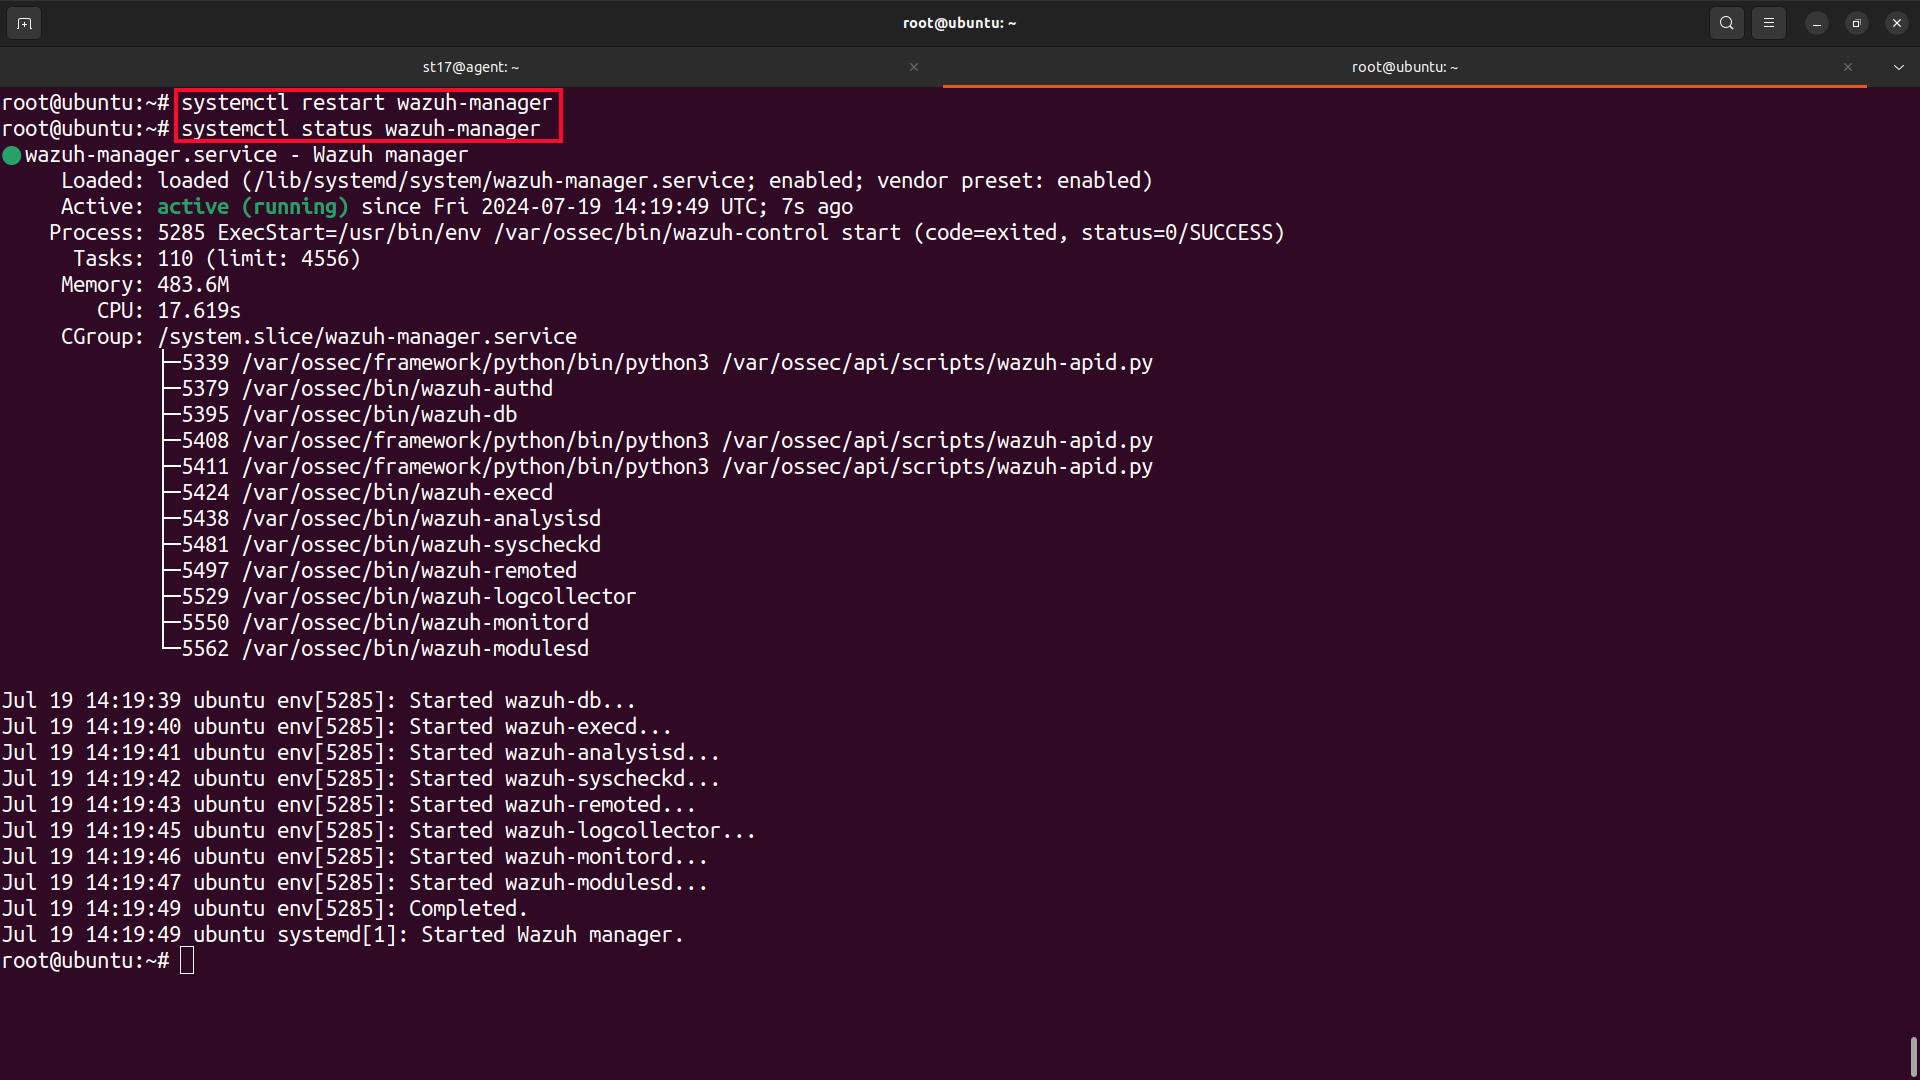Screen dimensions: 1920x1080
Task: Click the 5379 wazuh-authd process line
Action: click(367, 389)
